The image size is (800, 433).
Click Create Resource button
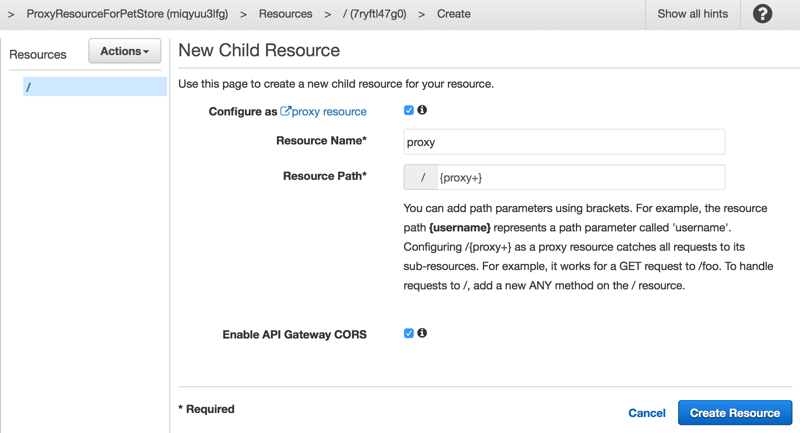coord(735,413)
